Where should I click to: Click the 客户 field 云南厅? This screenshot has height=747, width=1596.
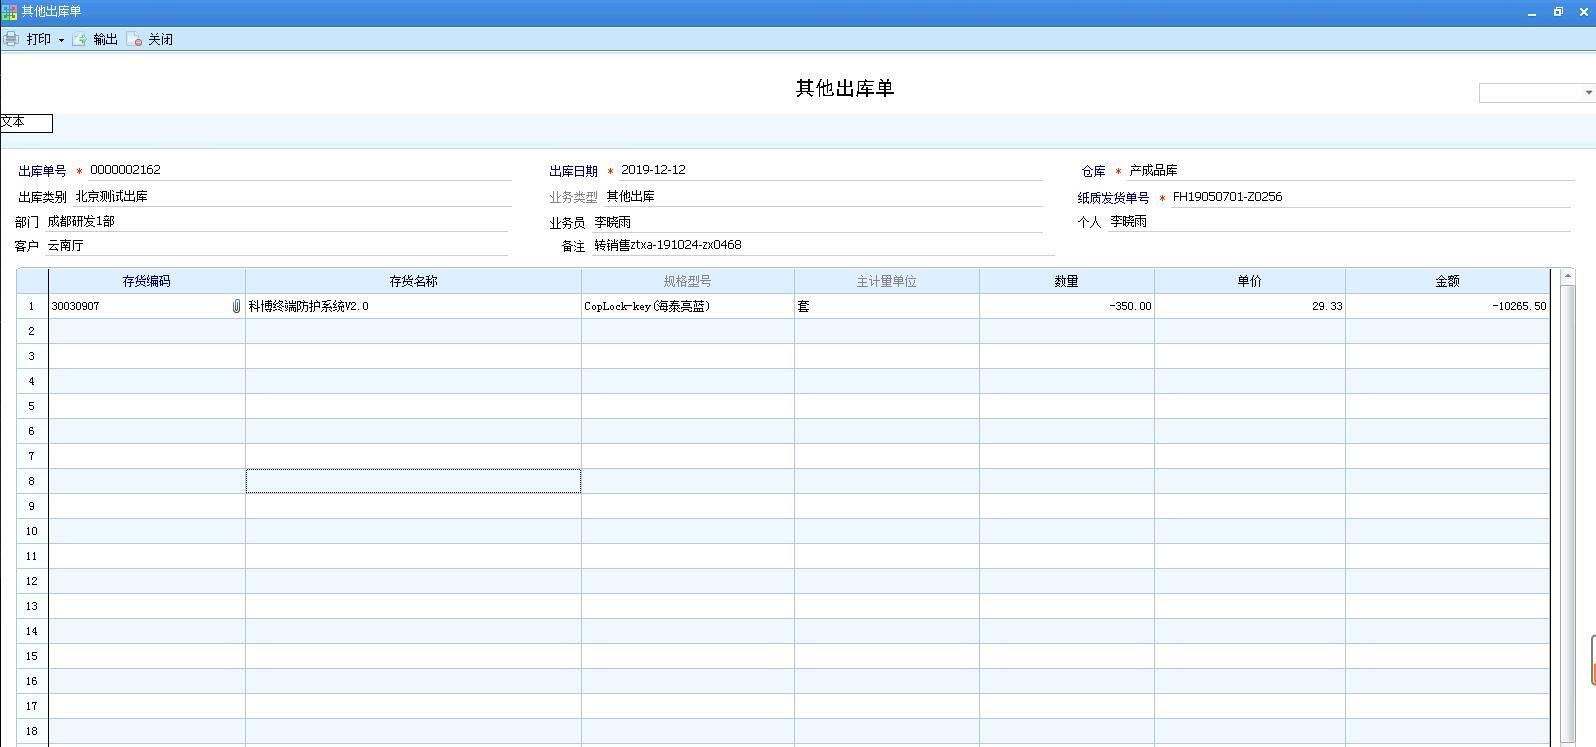(277, 246)
